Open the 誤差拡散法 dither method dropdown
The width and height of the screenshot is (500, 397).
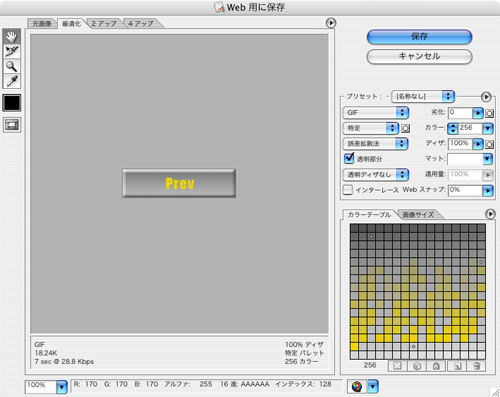(375, 144)
